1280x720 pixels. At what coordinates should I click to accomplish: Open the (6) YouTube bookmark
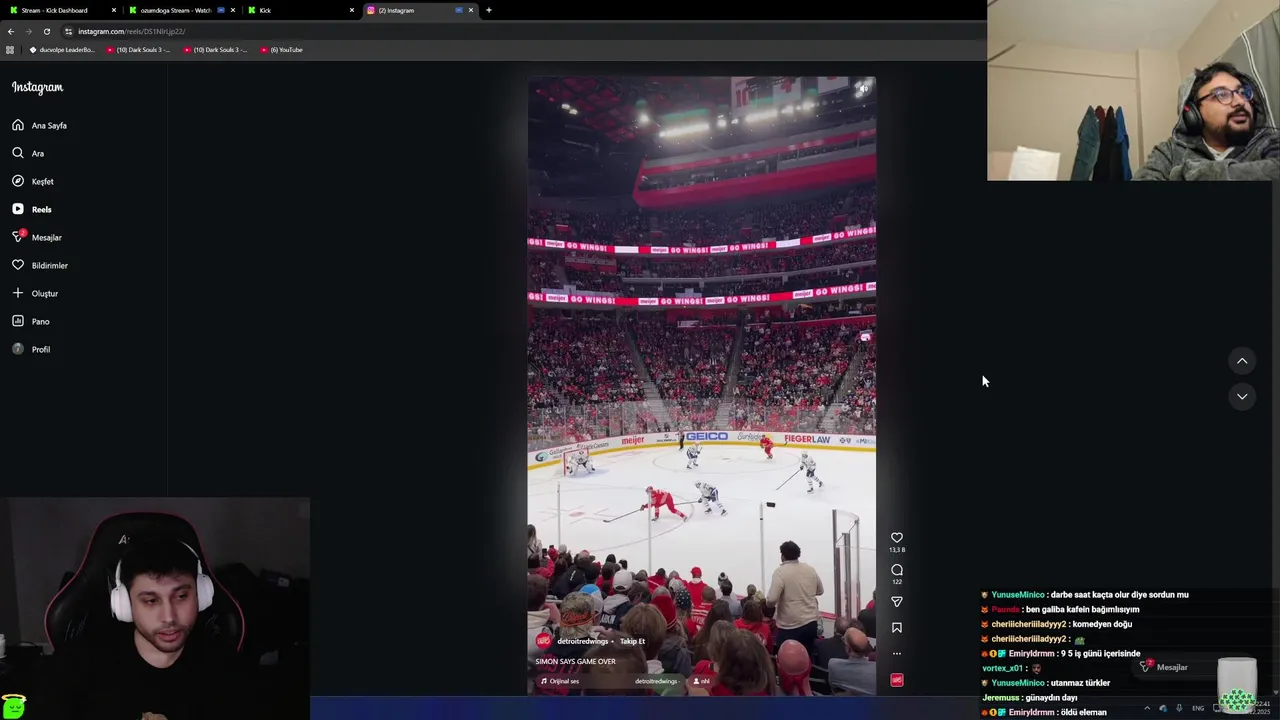point(281,49)
